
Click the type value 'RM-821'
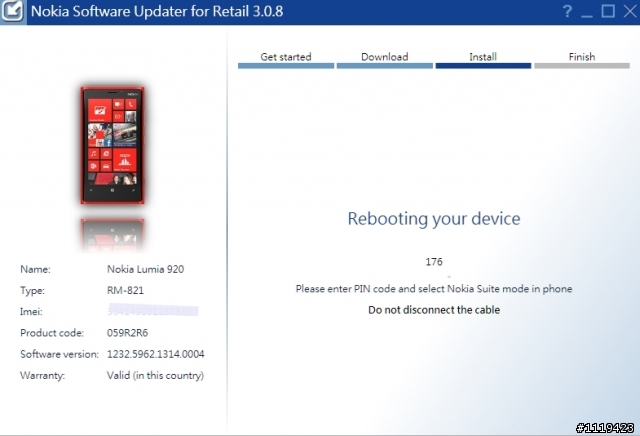coord(125,291)
